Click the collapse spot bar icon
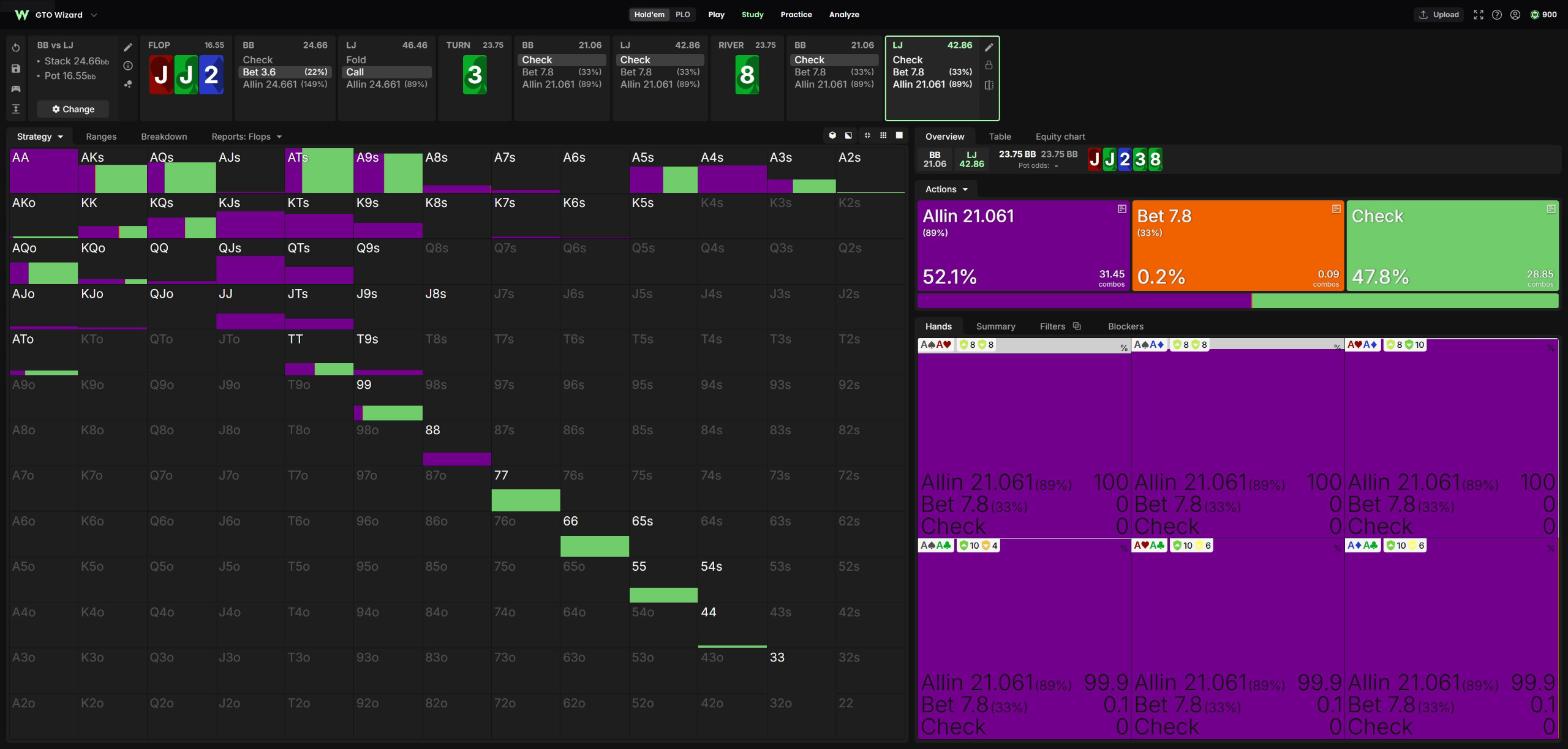This screenshot has width=1568, height=749. (x=16, y=109)
